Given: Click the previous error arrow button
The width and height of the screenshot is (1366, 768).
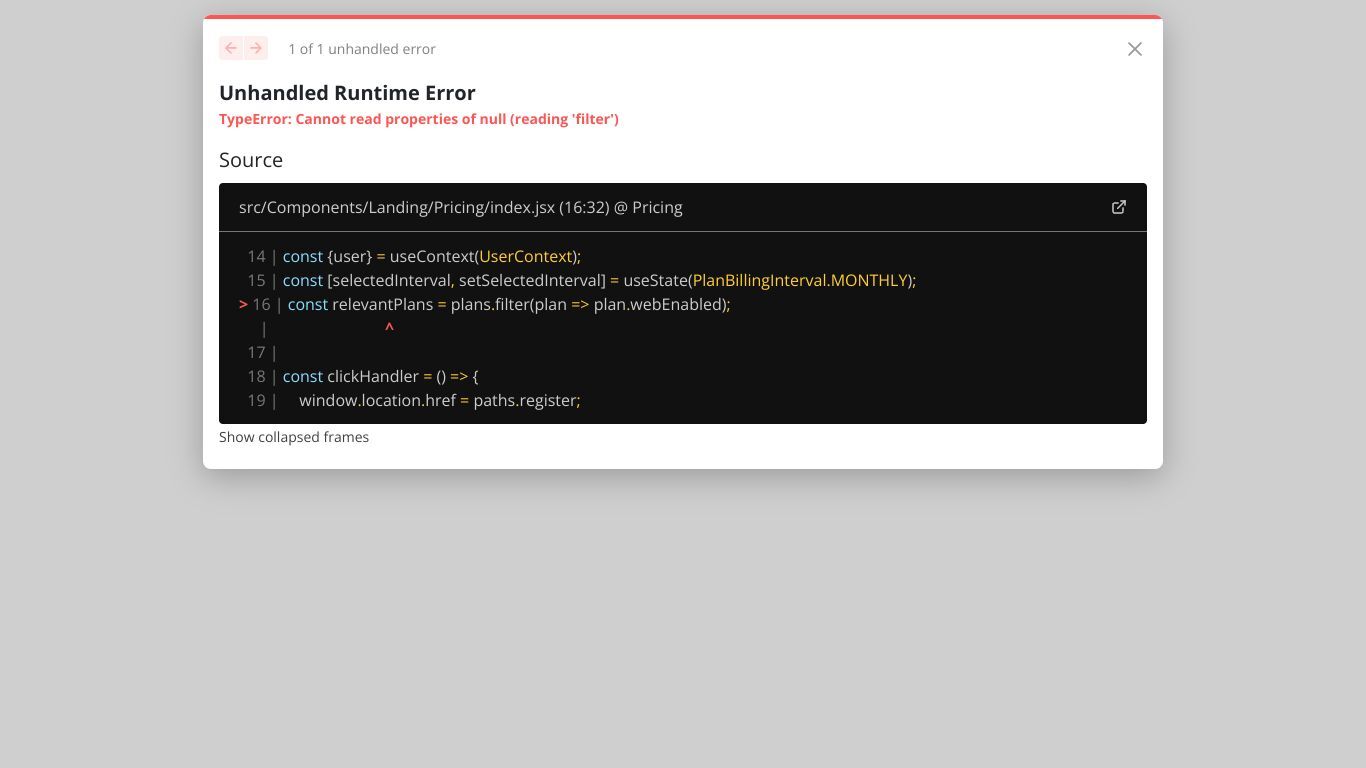Looking at the screenshot, I should tap(231, 48).
